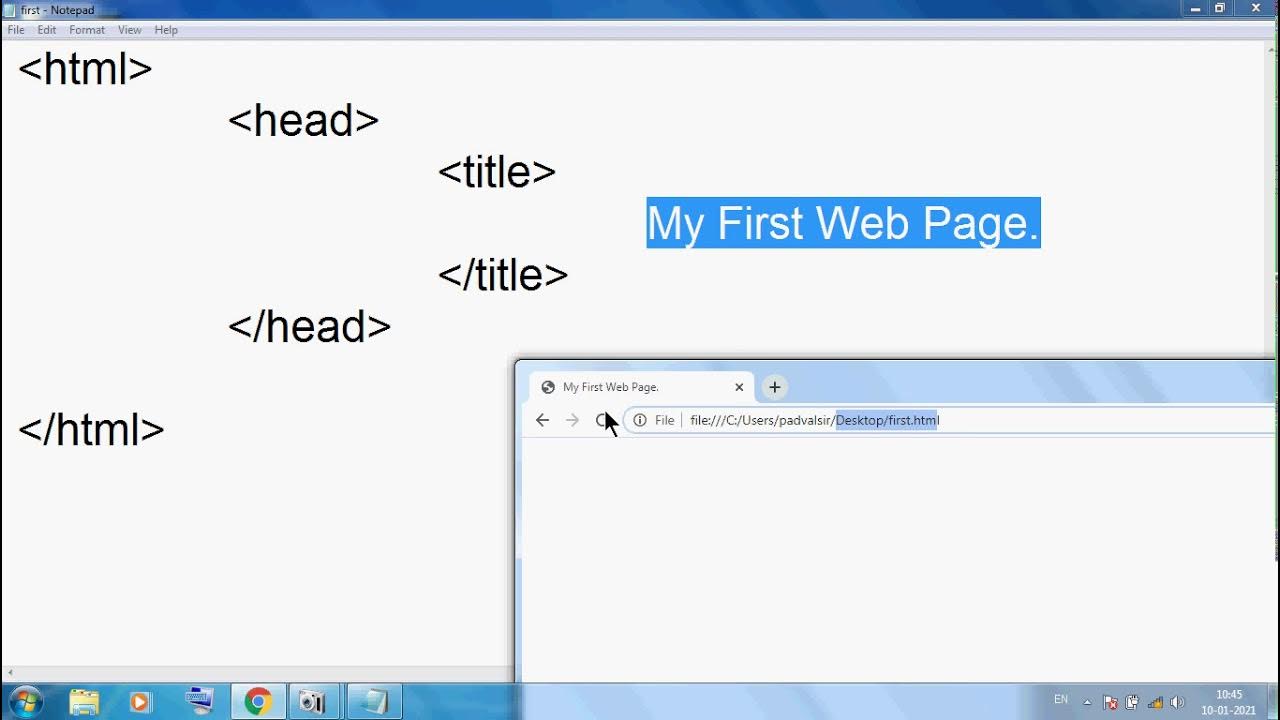The width and height of the screenshot is (1280, 720).
Task: Switch to Notepad on the taskbar
Action: 373,702
